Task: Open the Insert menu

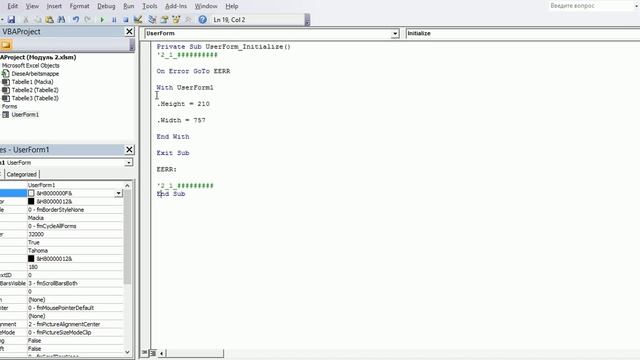Action: tap(54, 6)
